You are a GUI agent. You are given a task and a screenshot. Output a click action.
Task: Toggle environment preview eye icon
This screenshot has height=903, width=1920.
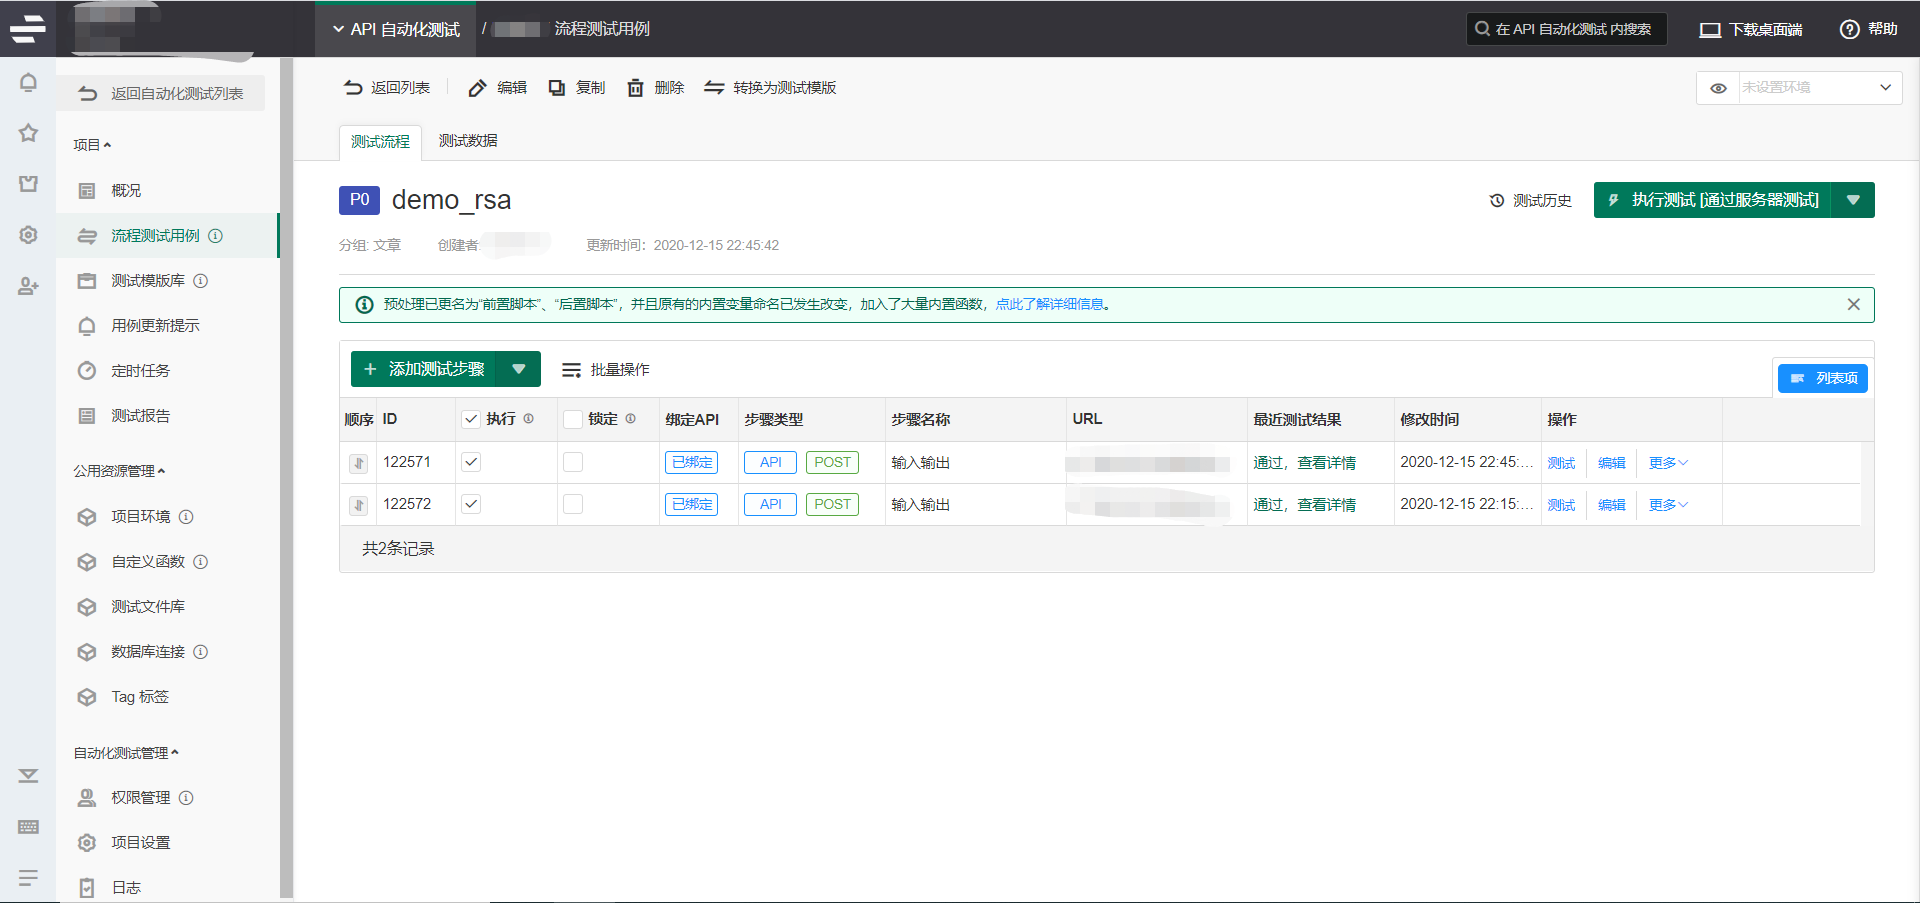[x=1718, y=88]
